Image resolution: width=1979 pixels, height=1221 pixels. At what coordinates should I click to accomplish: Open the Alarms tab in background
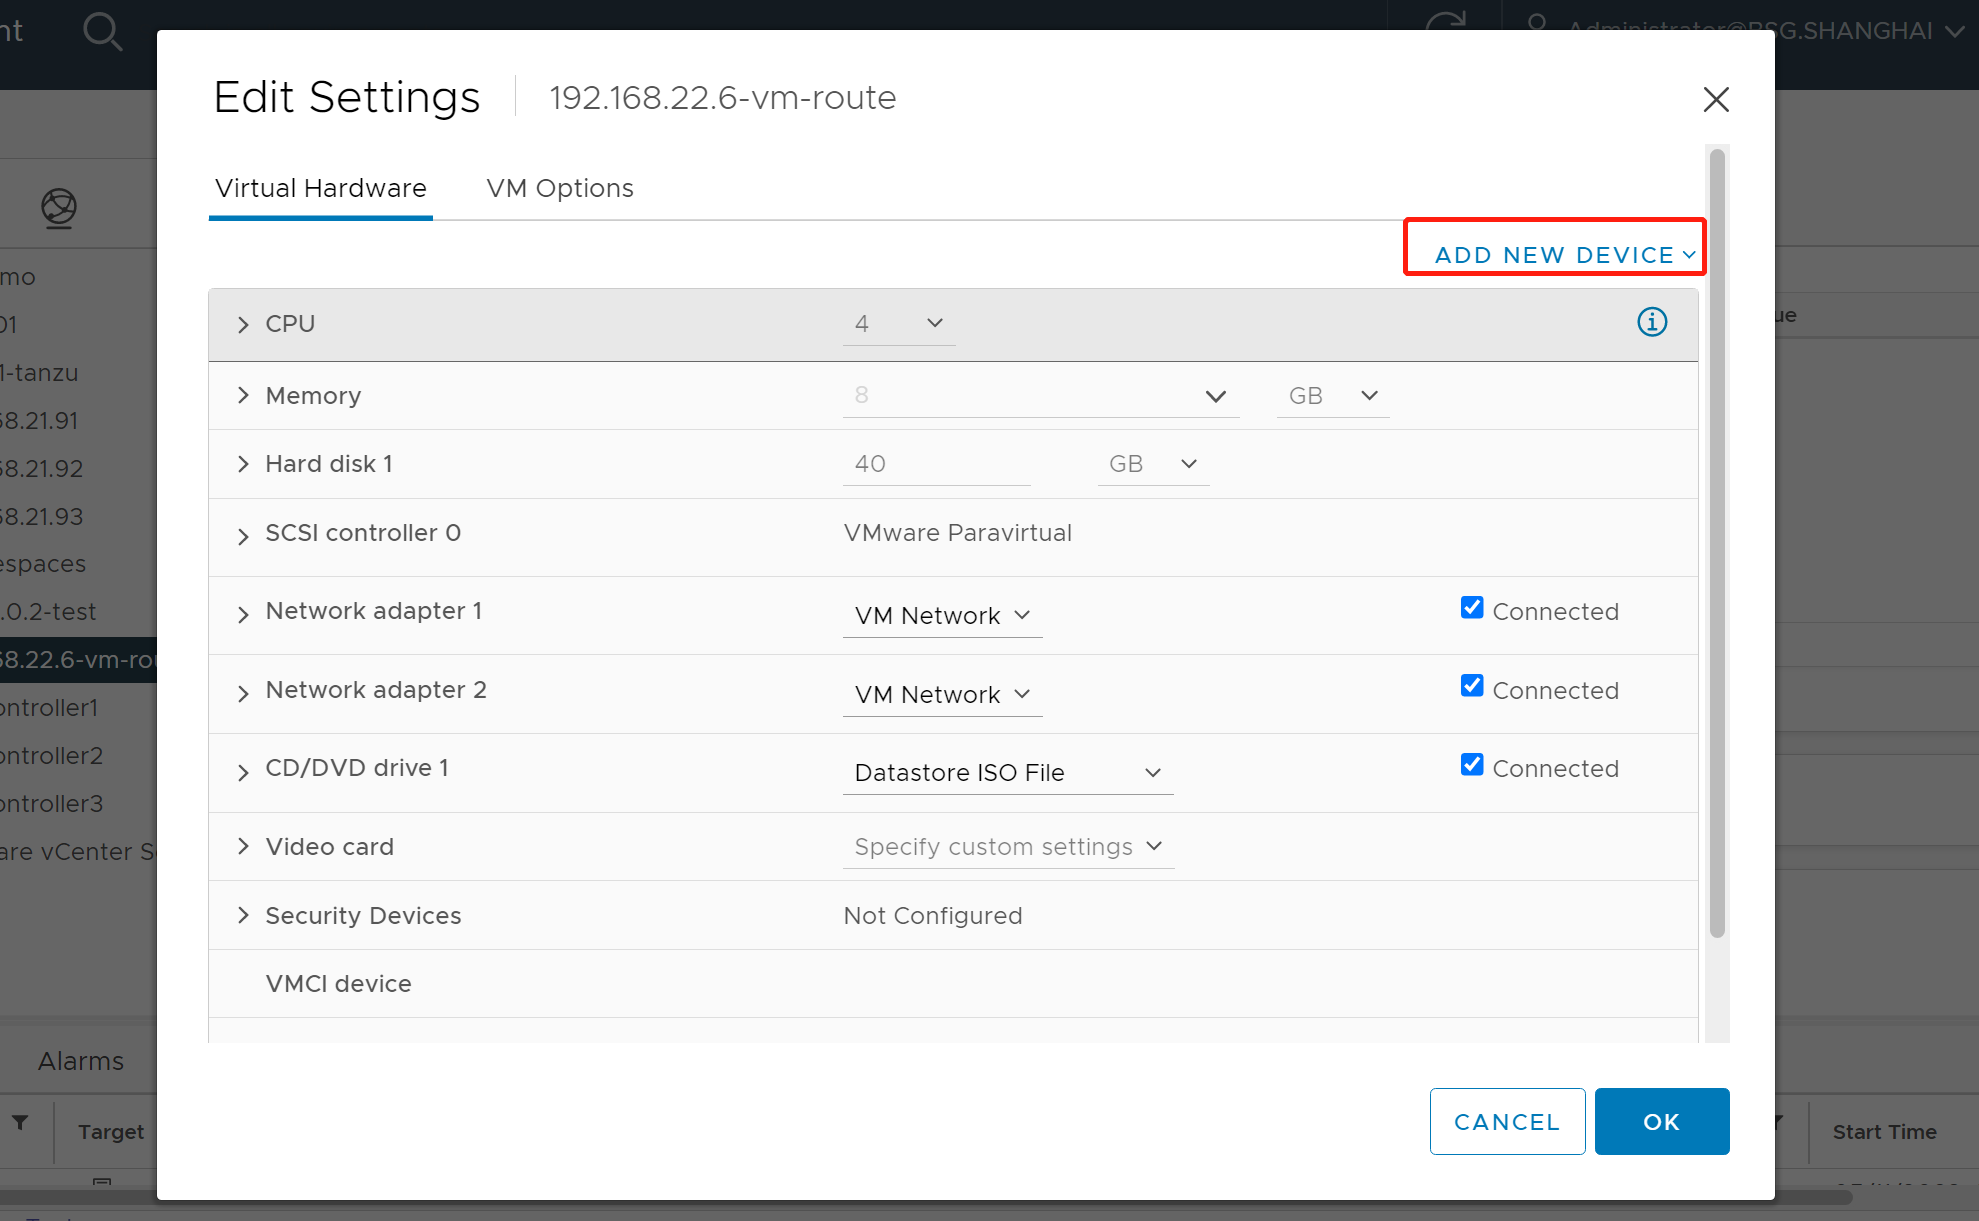point(81,1061)
